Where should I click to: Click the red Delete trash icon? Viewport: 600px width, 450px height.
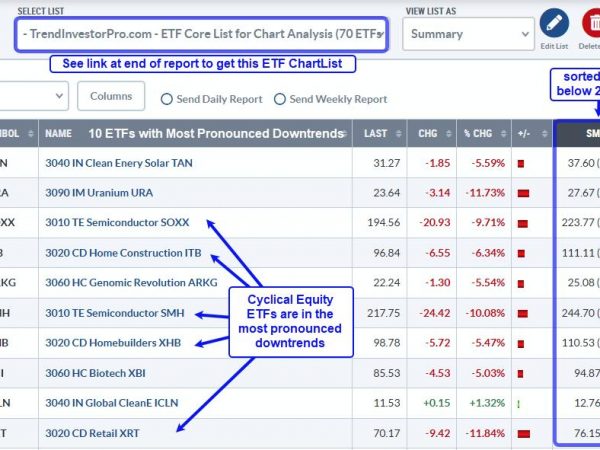(x=592, y=23)
